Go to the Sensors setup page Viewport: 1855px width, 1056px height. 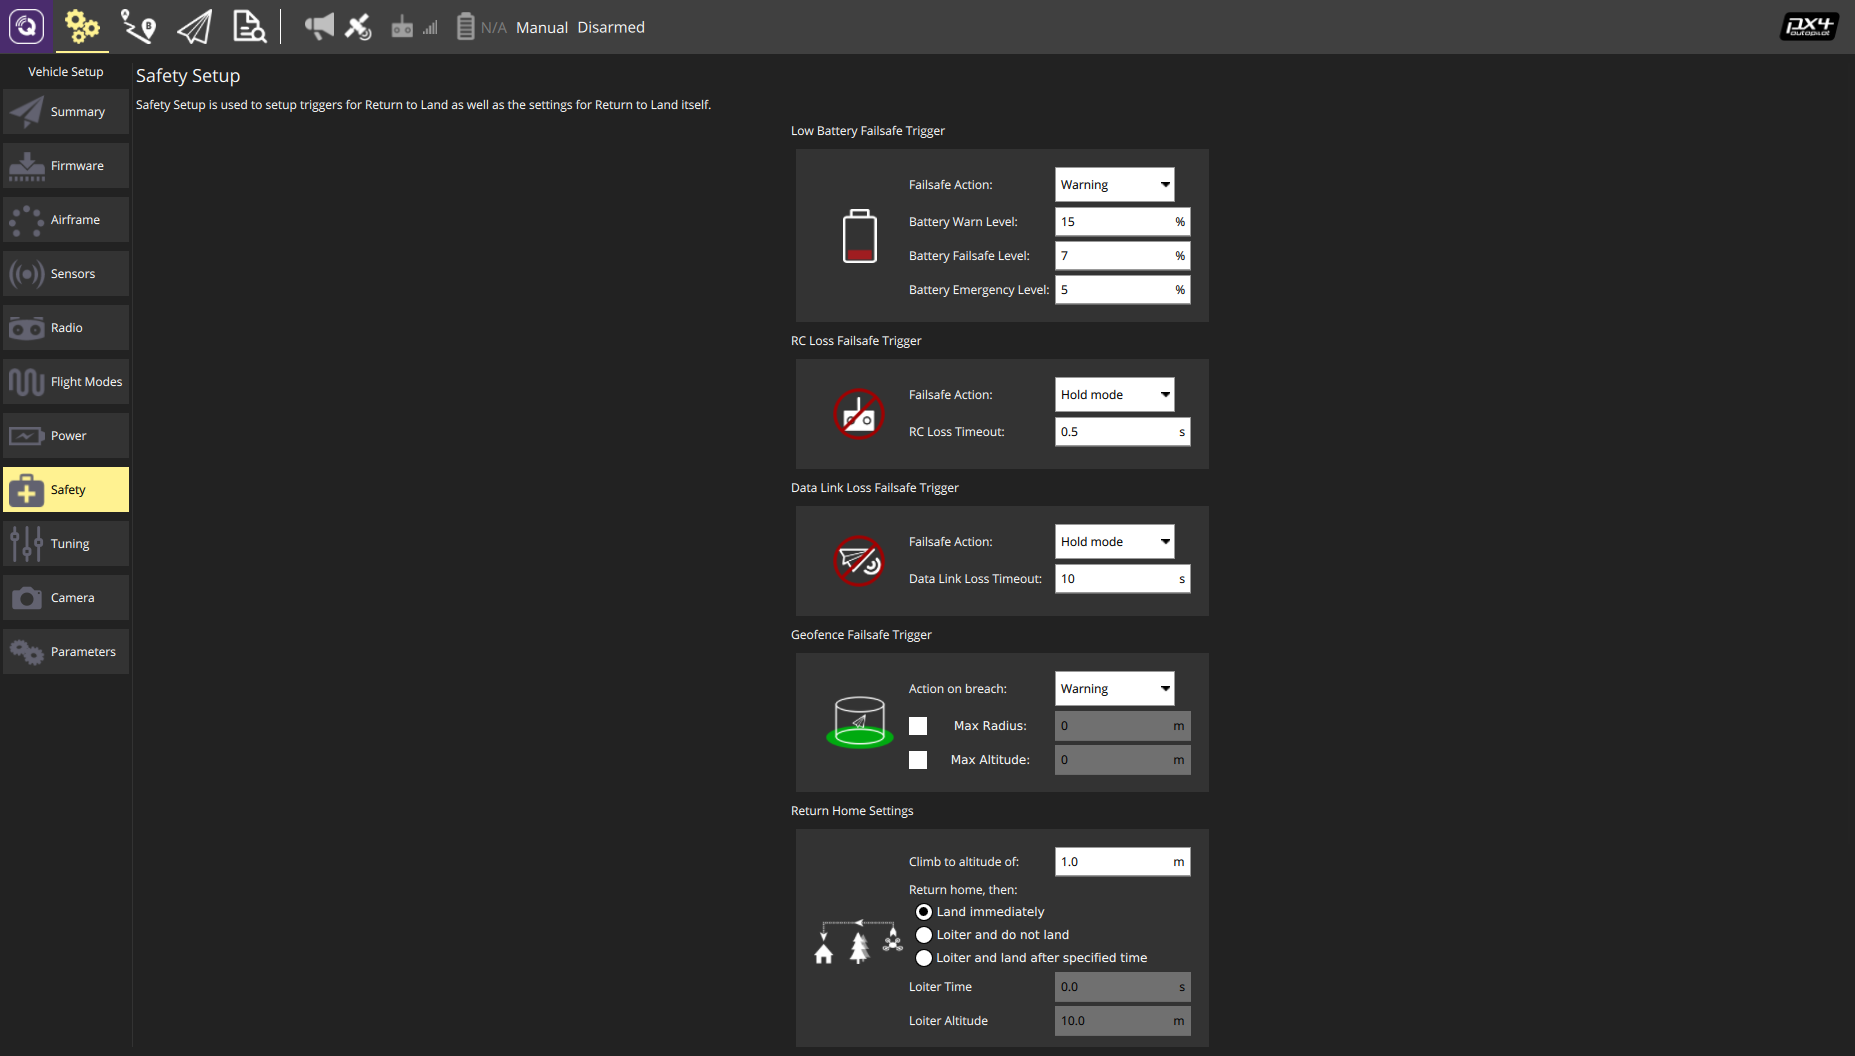66,274
